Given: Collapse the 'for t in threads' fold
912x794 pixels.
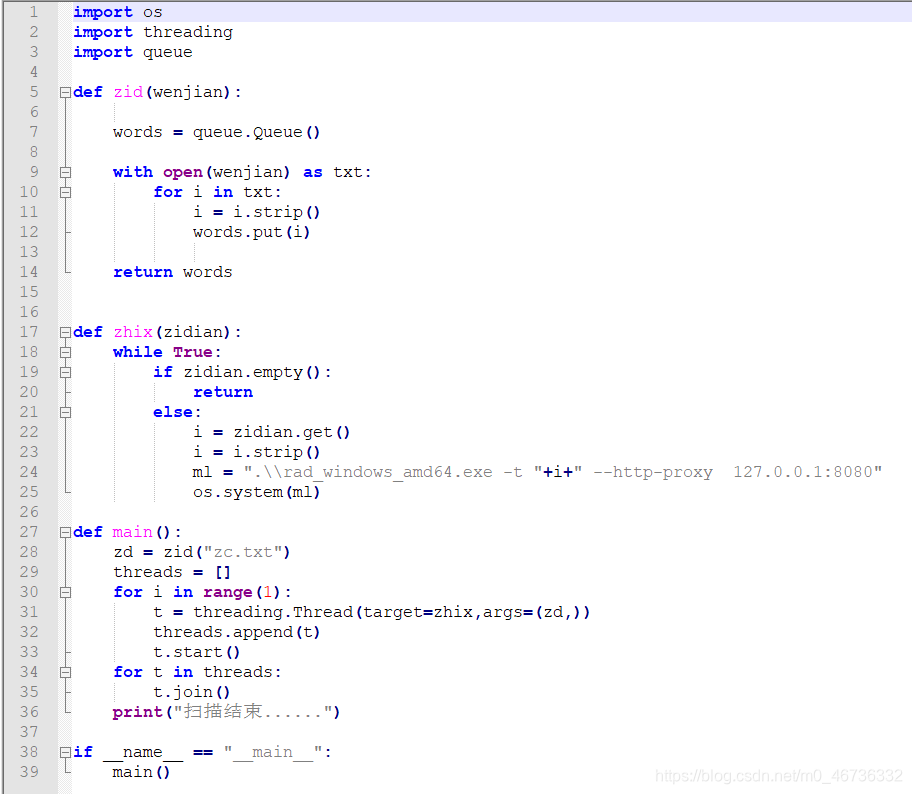Looking at the screenshot, I should [65, 672].
